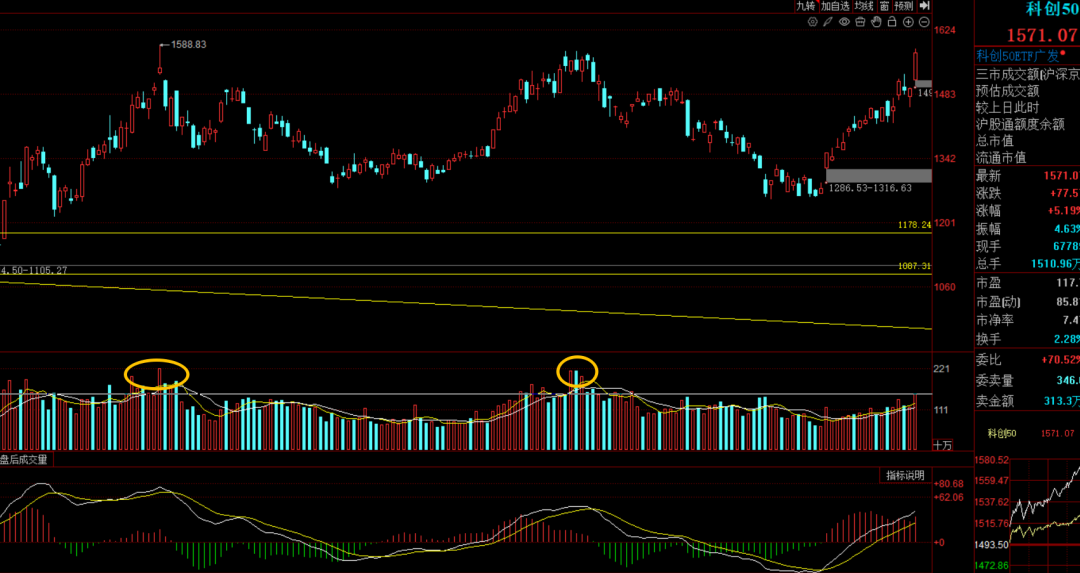Click the 涨跌 row
The image size is (1080, 573).
pyautogui.click(x=1027, y=194)
